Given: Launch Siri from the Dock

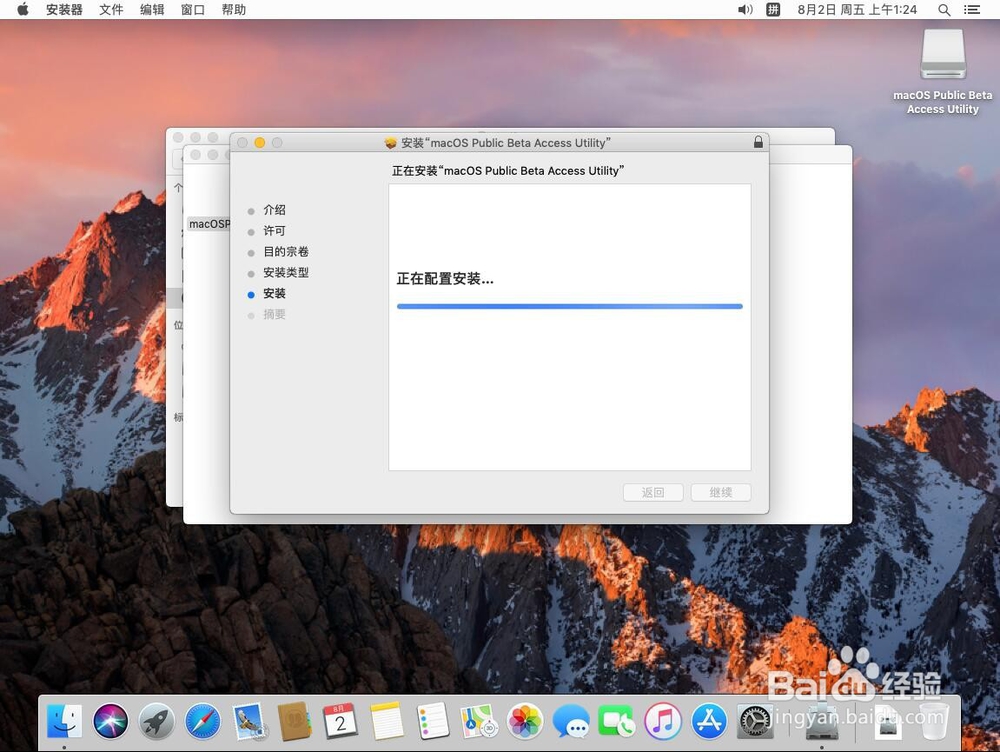Looking at the screenshot, I should (x=110, y=721).
